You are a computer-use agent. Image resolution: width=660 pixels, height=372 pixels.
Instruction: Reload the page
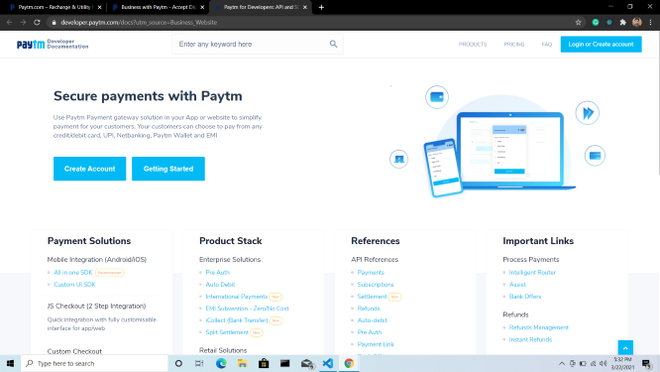tap(37, 22)
